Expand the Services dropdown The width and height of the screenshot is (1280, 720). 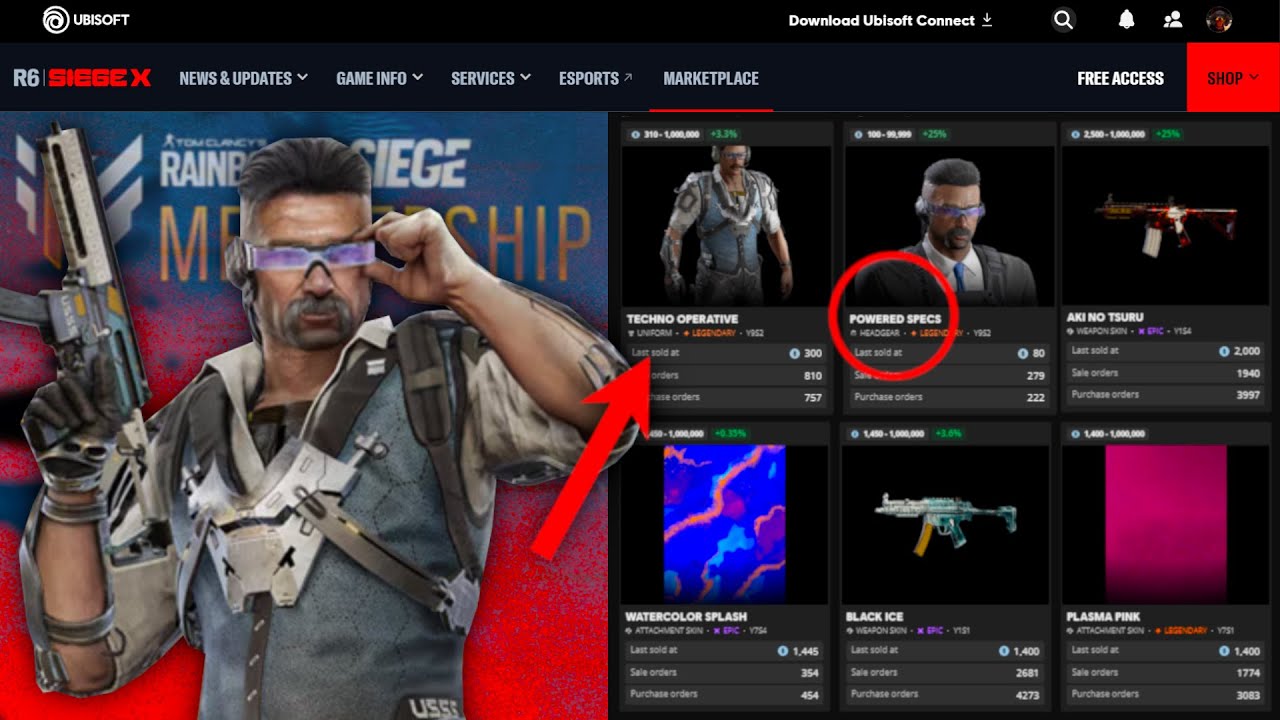490,78
